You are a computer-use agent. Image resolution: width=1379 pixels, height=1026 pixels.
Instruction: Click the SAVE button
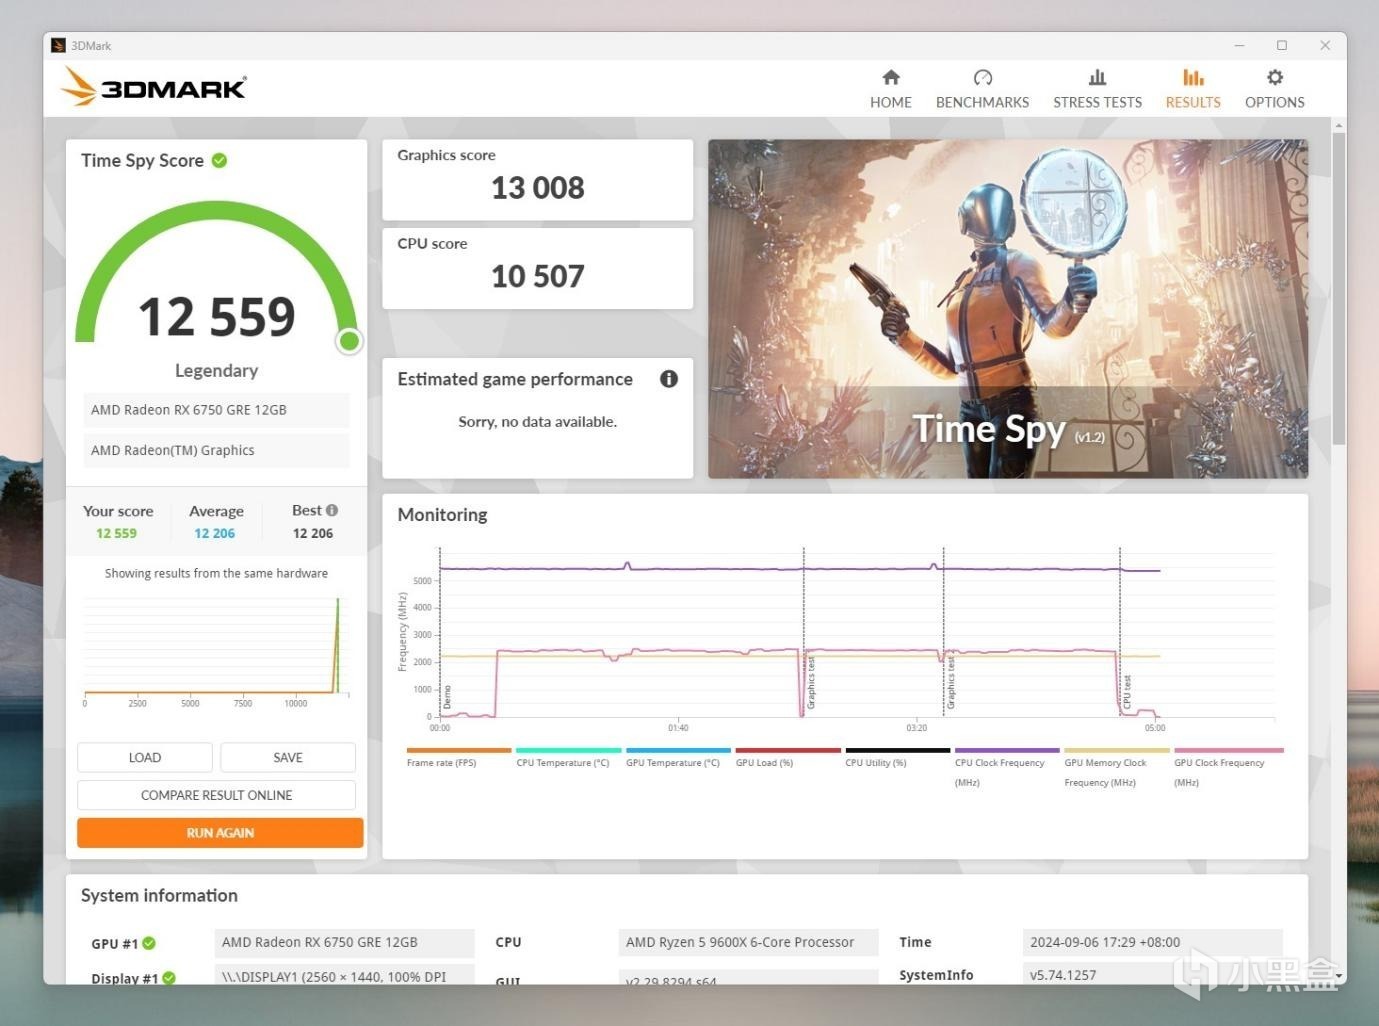[288, 757]
